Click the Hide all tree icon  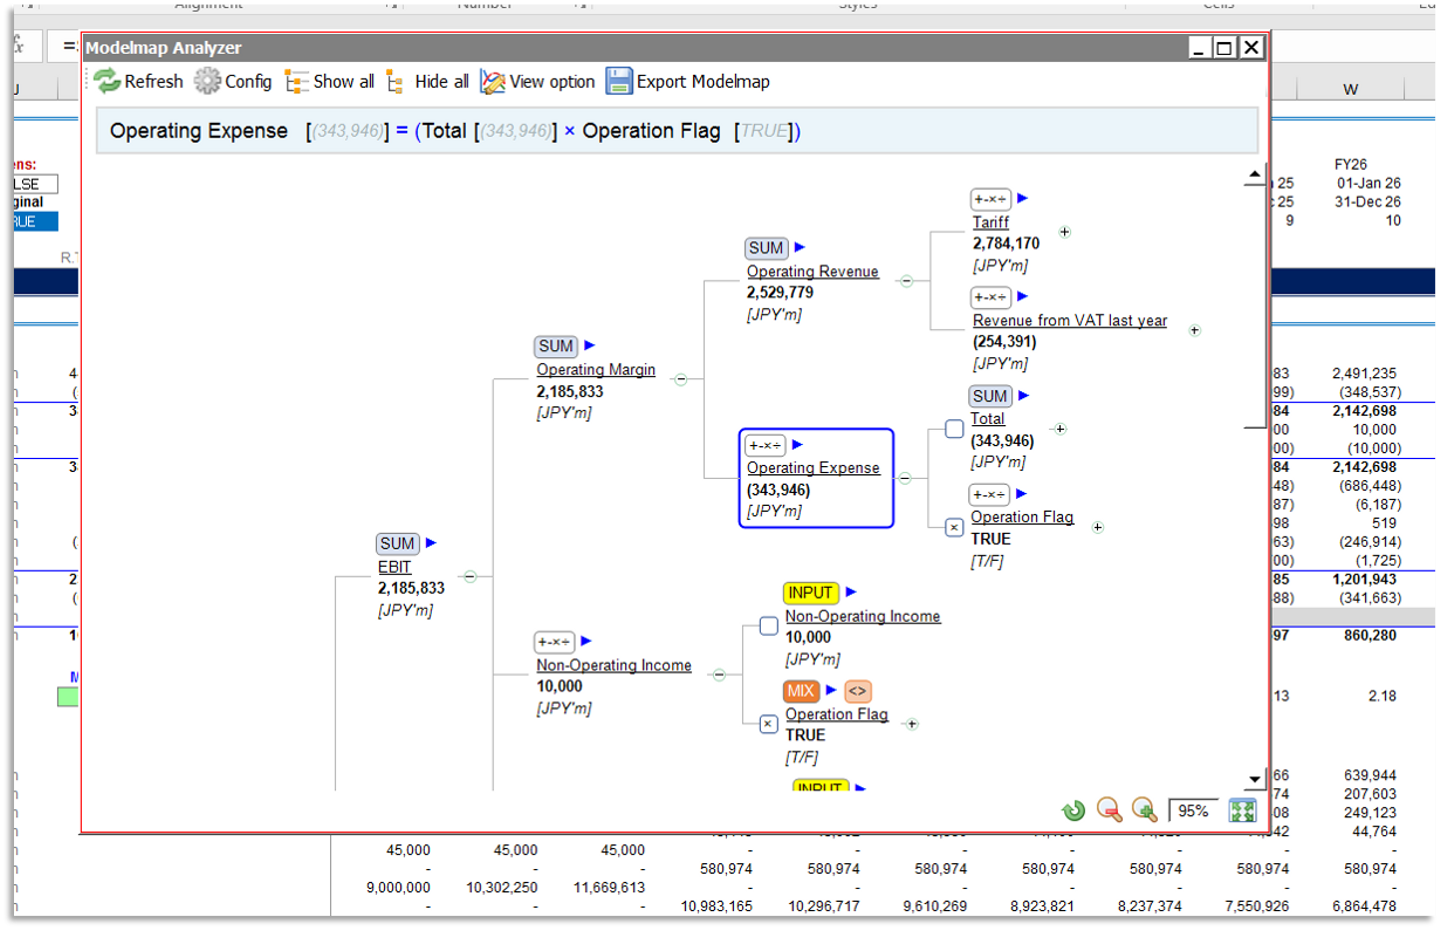point(395,82)
